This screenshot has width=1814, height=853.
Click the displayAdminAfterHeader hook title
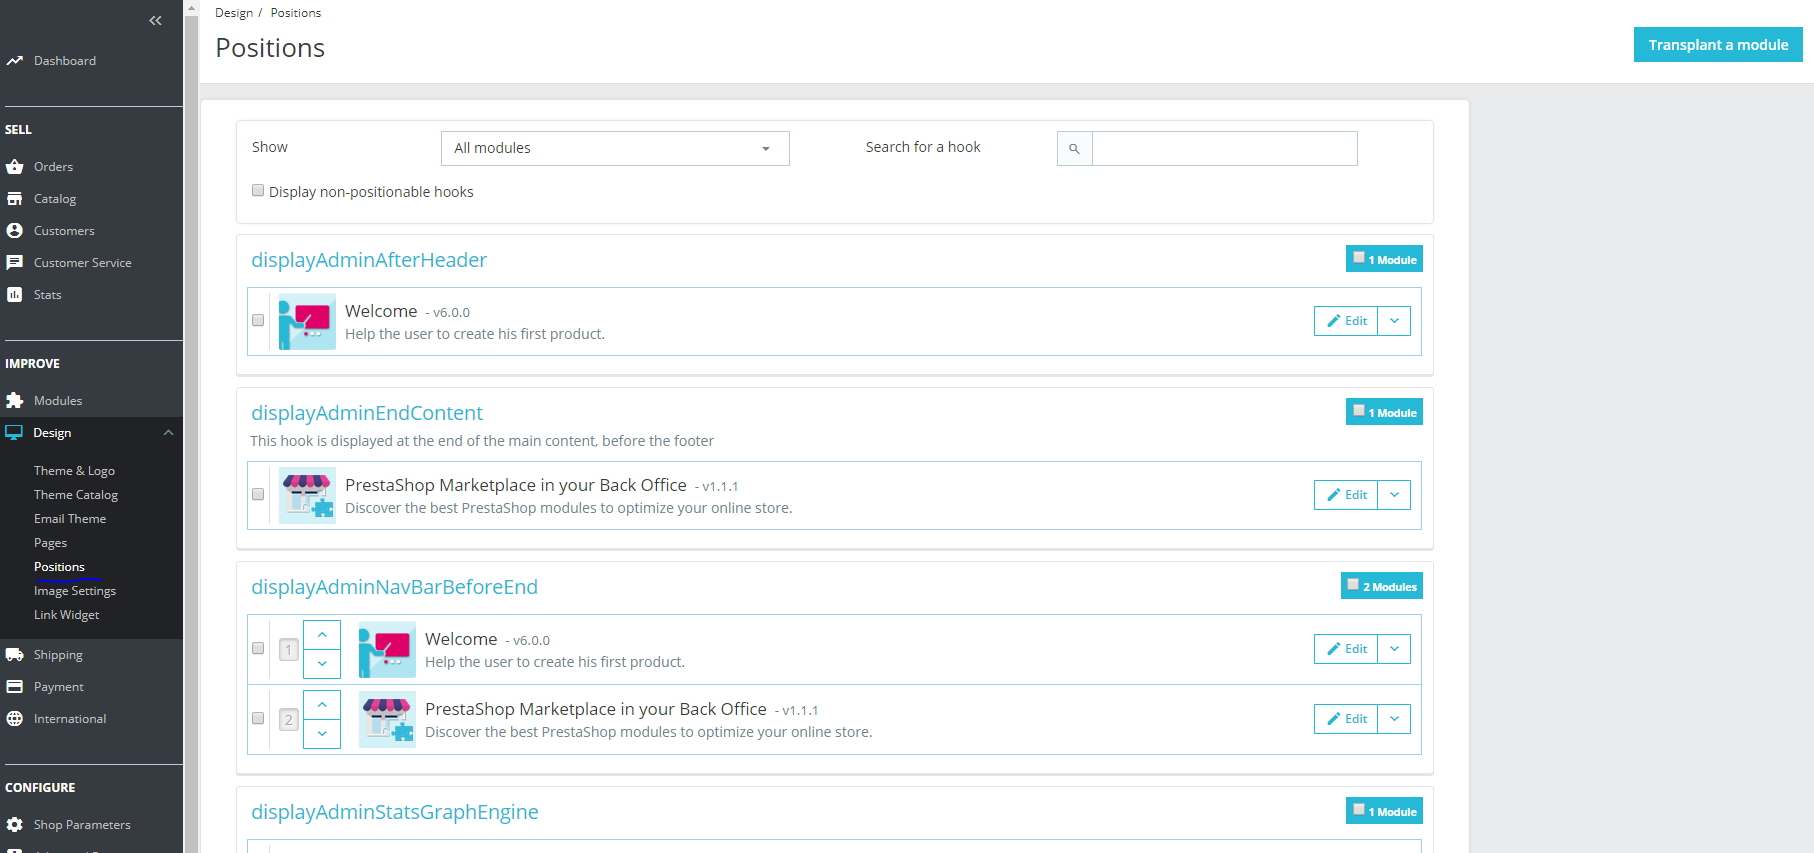[369, 260]
